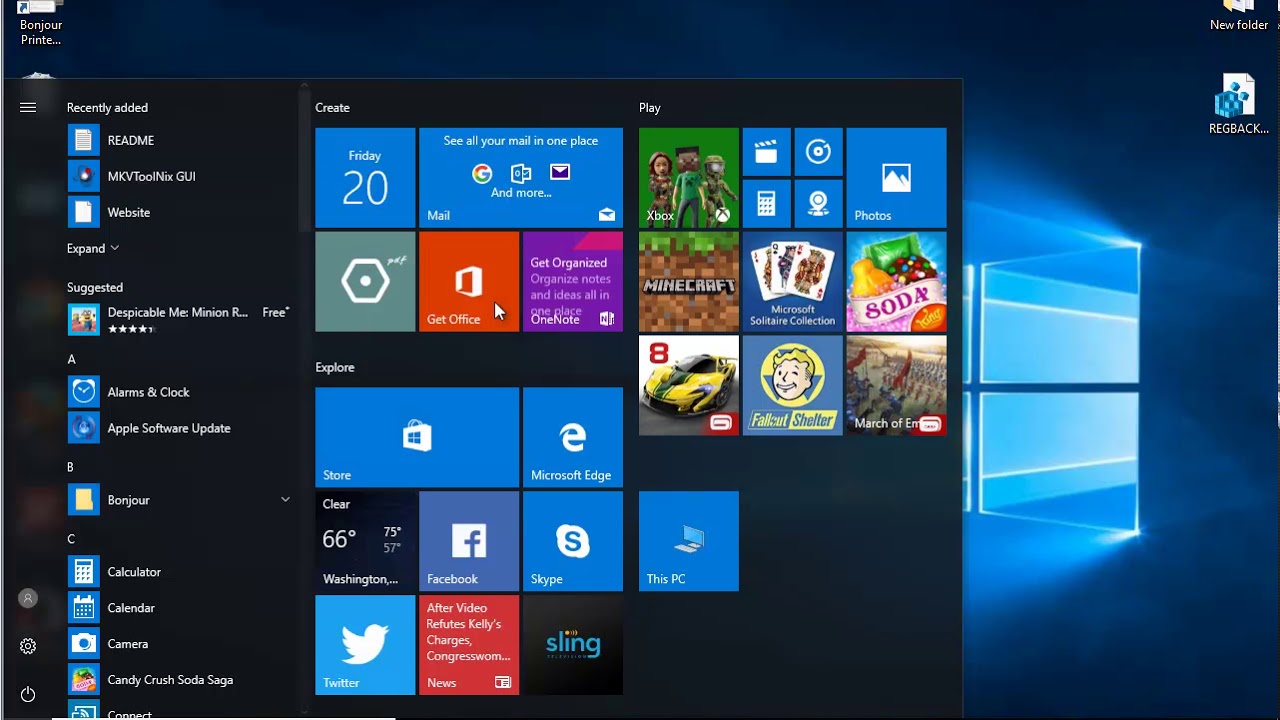Click the Play group heading
Image resolution: width=1280 pixels, height=720 pixels.
[x=650, y=107]
